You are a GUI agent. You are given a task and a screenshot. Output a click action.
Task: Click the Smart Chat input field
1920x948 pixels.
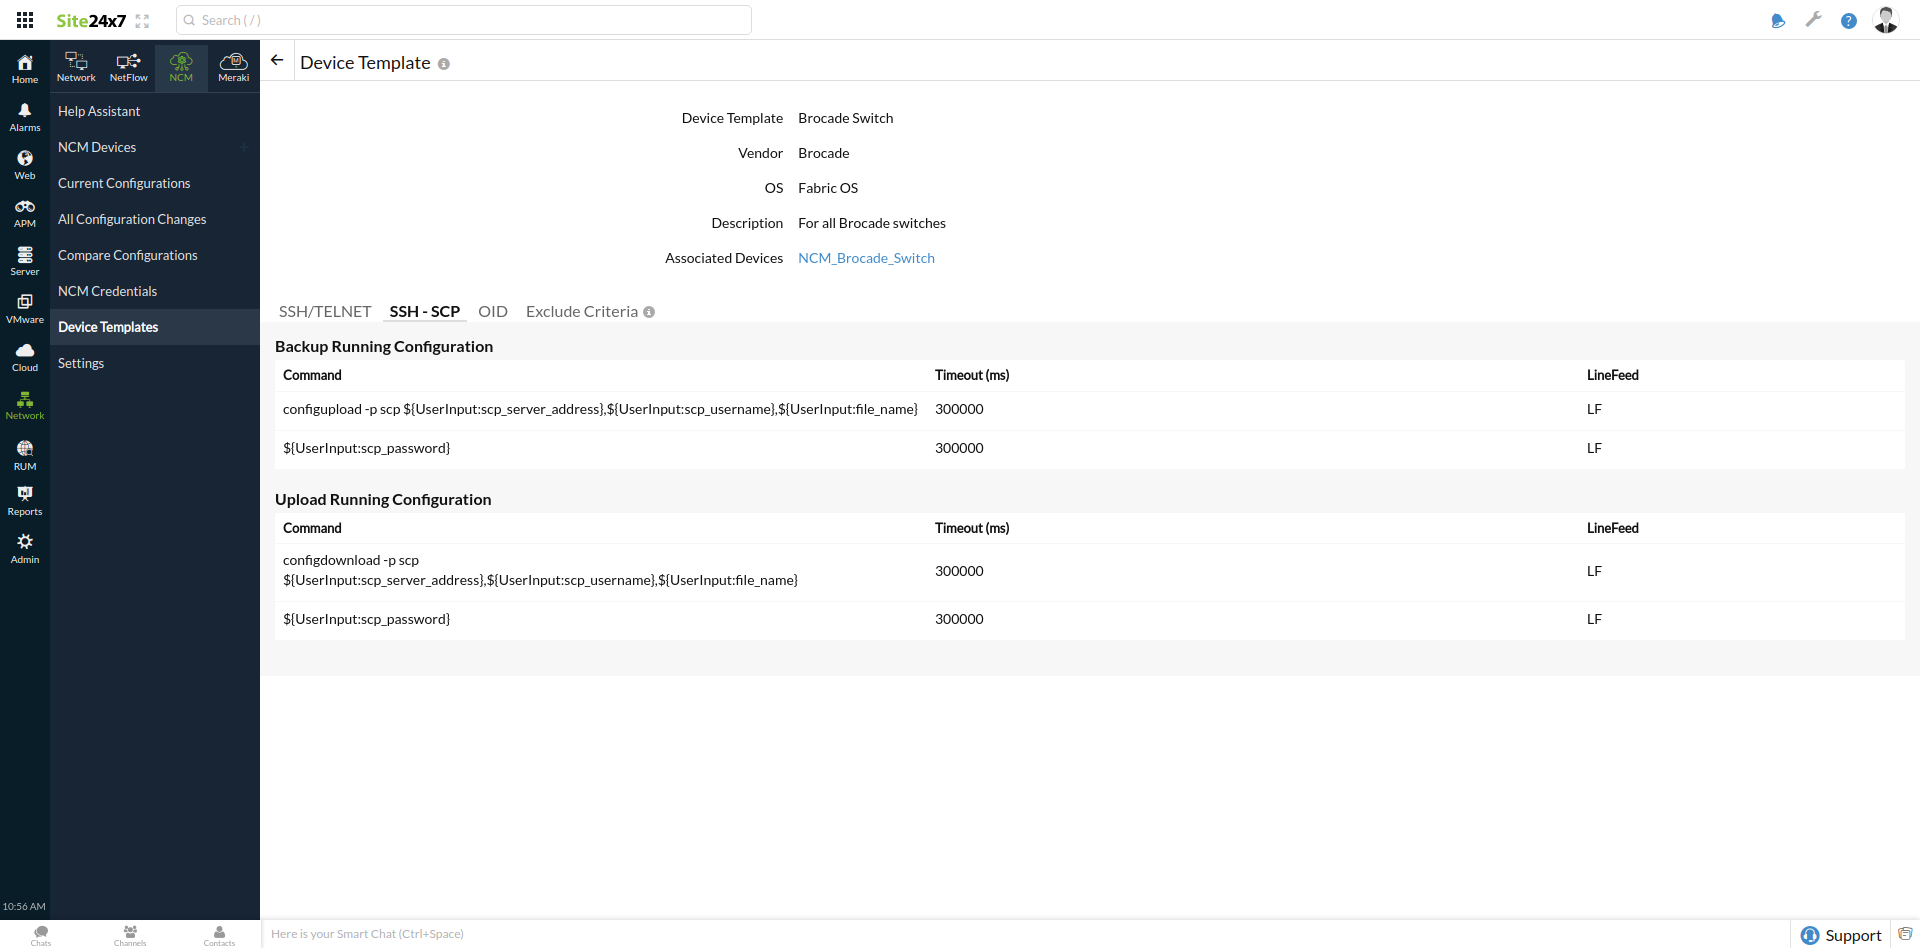click(600, 933)
